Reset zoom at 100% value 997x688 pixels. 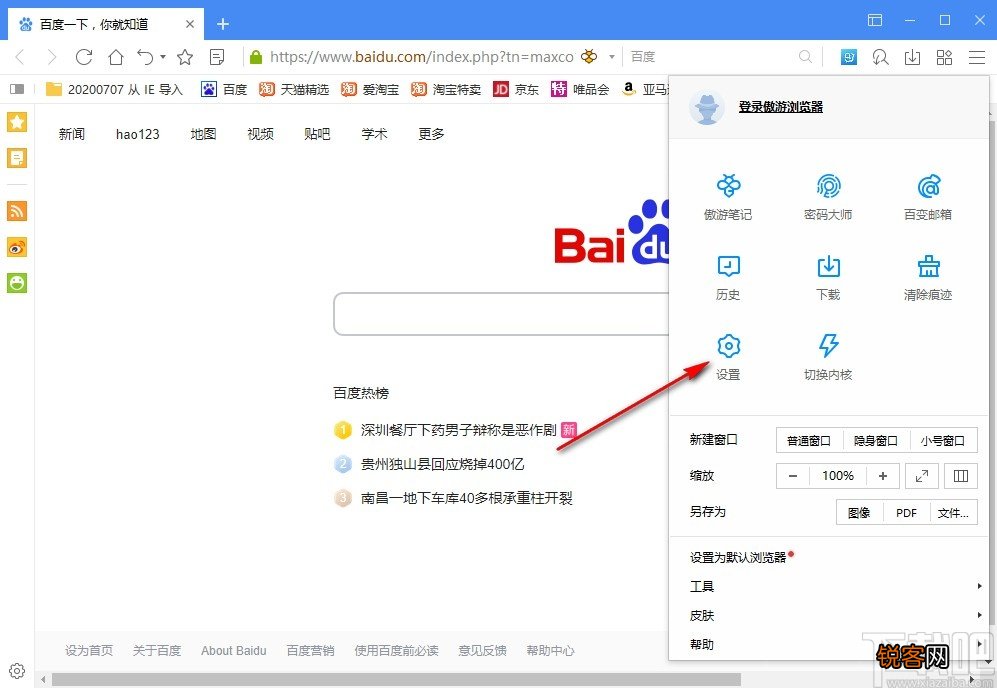click(x=837, y=476)
